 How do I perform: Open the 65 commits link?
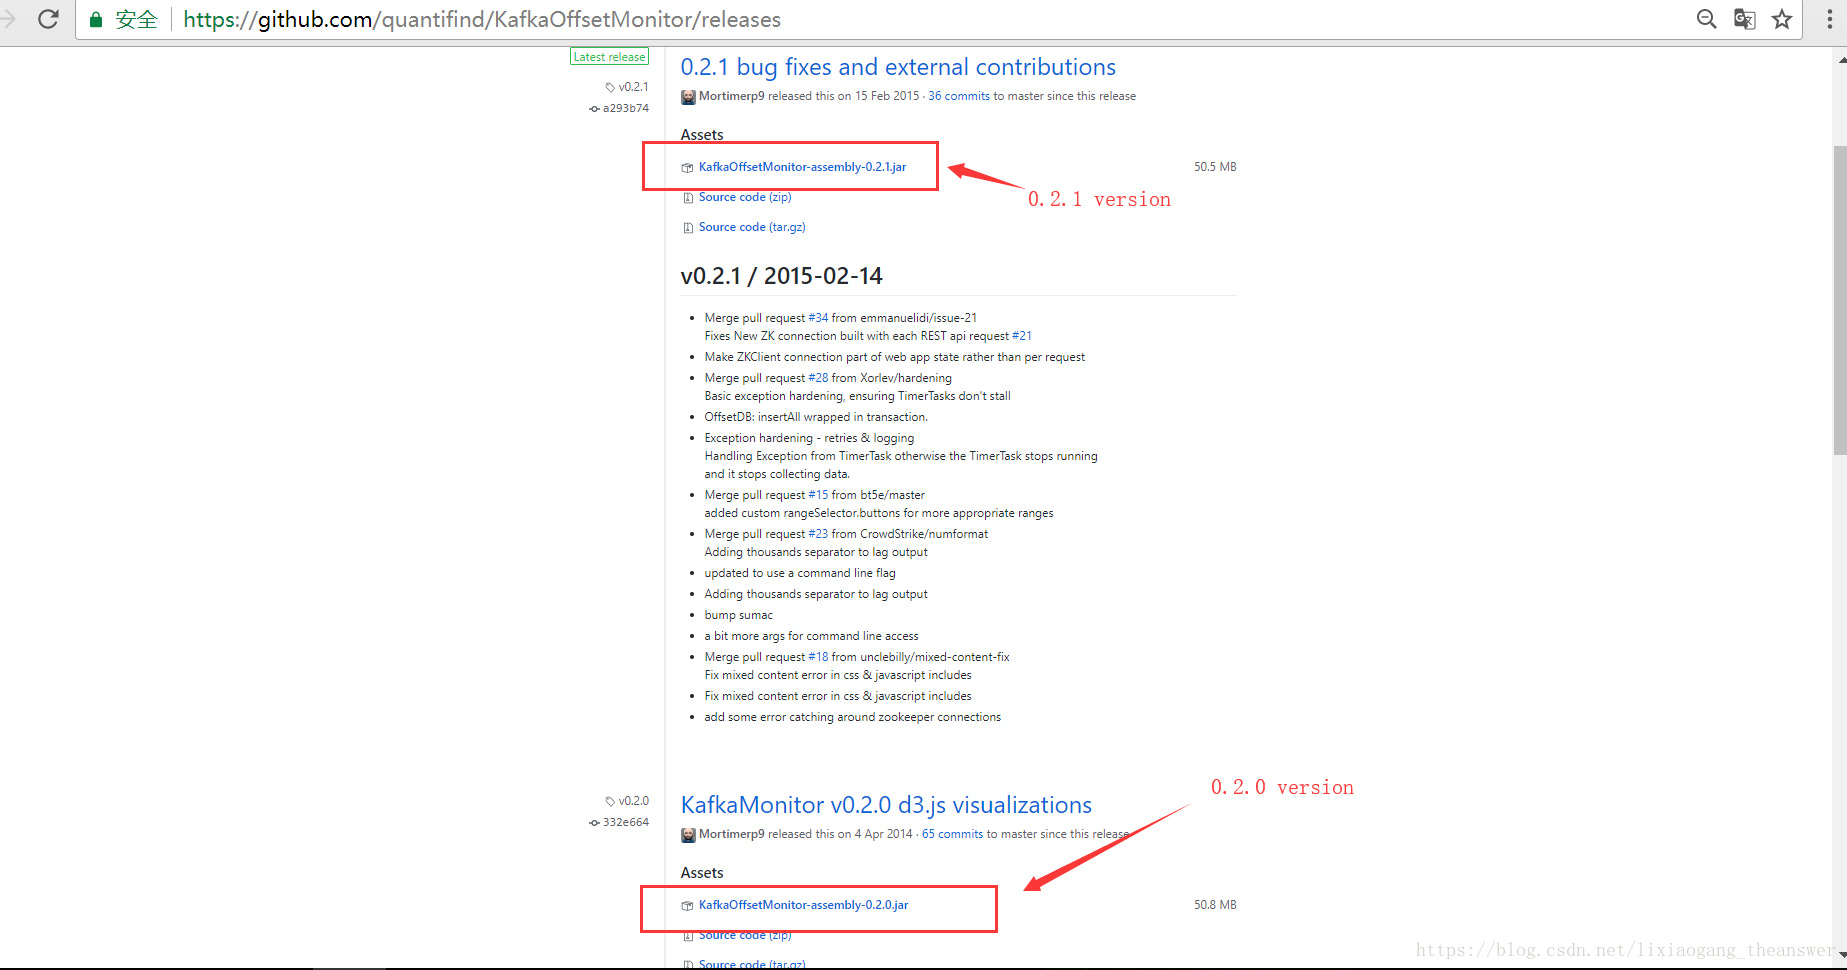pos(952,834)
